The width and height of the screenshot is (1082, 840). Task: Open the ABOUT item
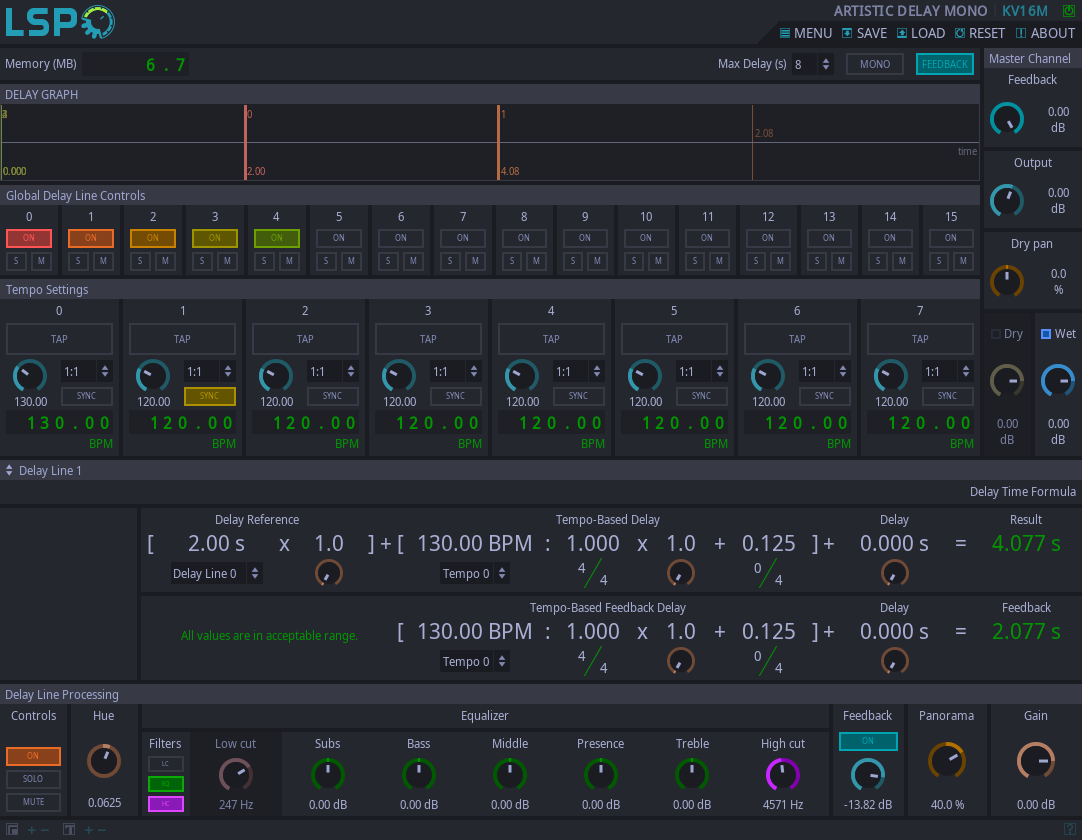[1045, 33]
